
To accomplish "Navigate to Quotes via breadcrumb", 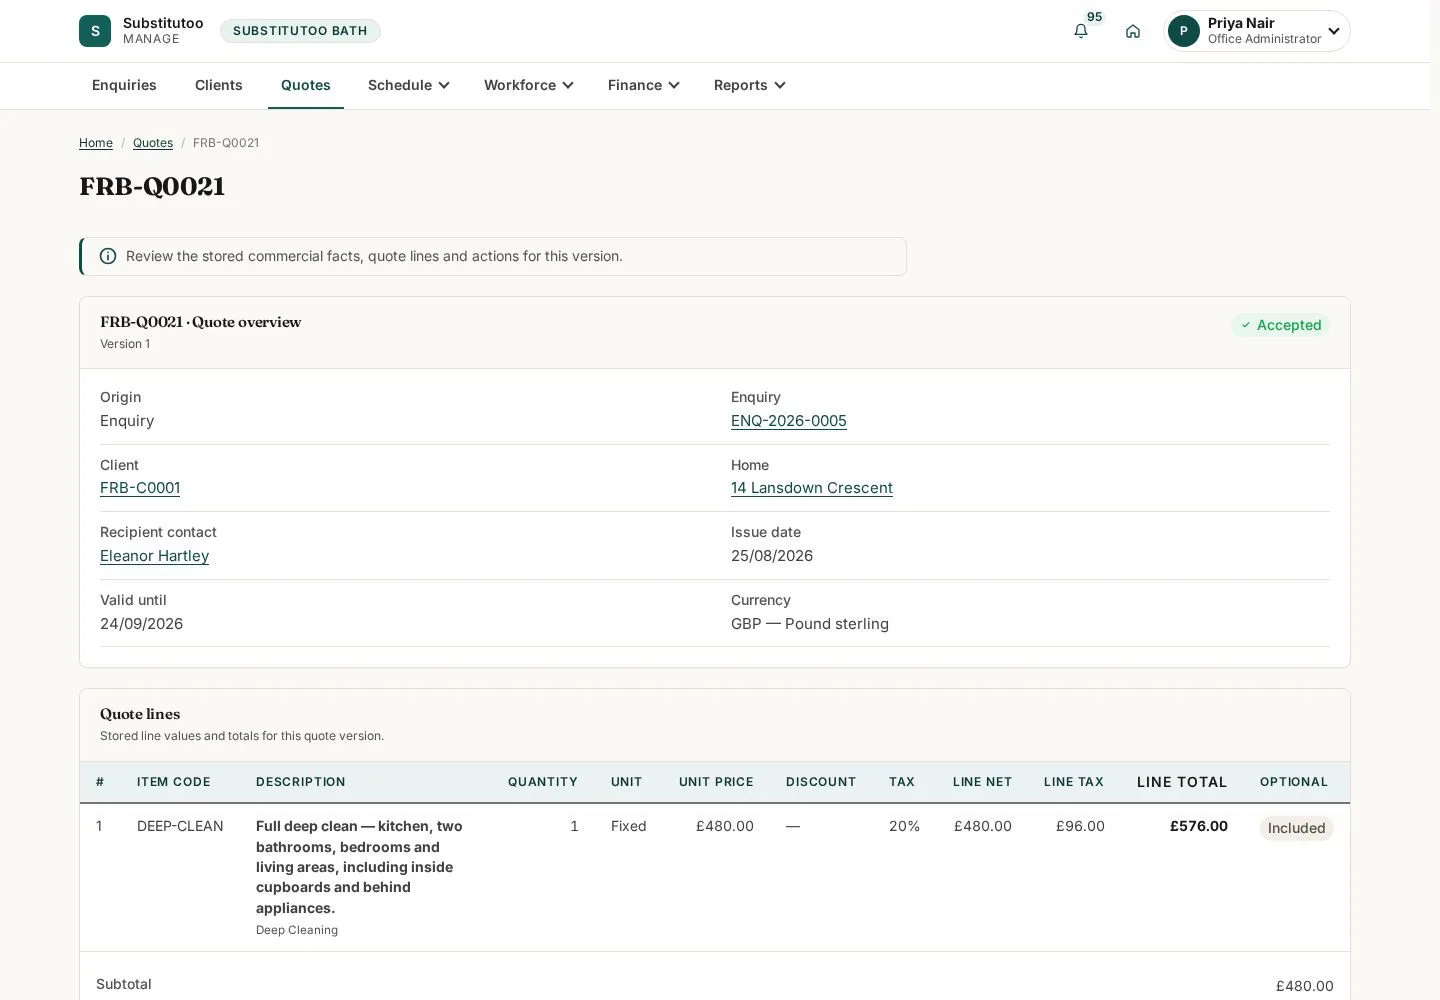I will 153,143.
